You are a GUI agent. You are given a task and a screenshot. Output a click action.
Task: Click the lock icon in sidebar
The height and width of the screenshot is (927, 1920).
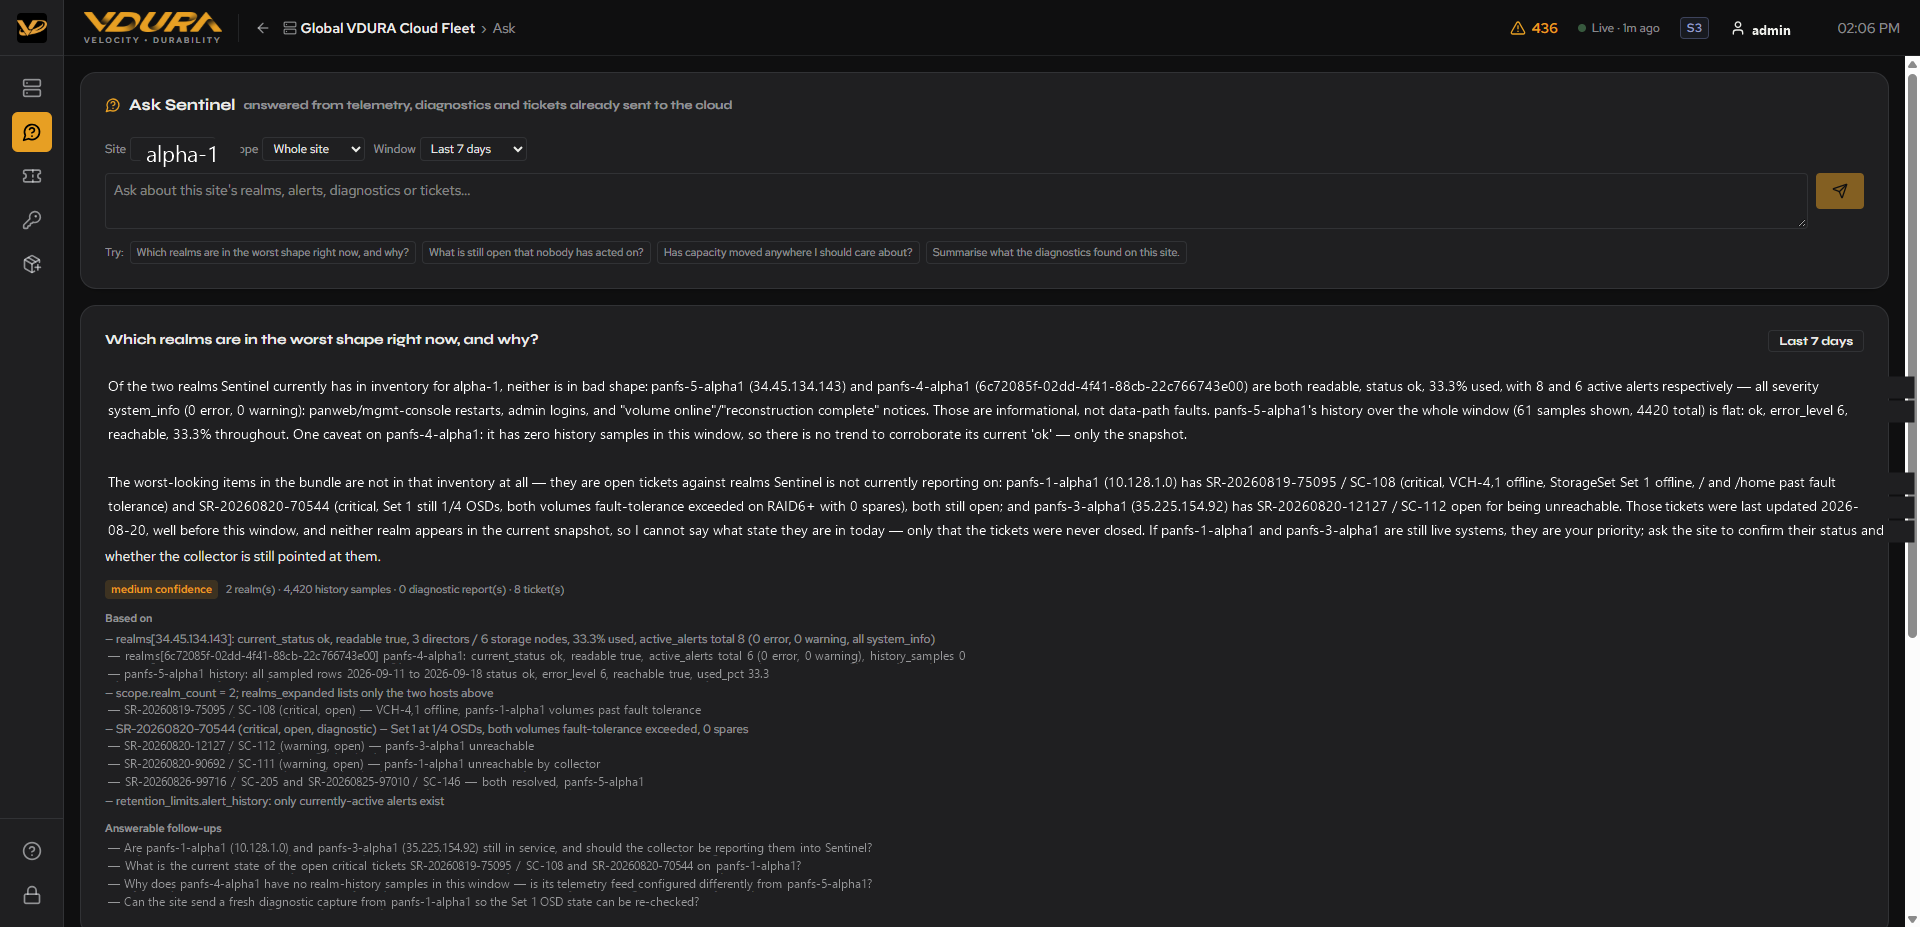[x=32, y=895]
